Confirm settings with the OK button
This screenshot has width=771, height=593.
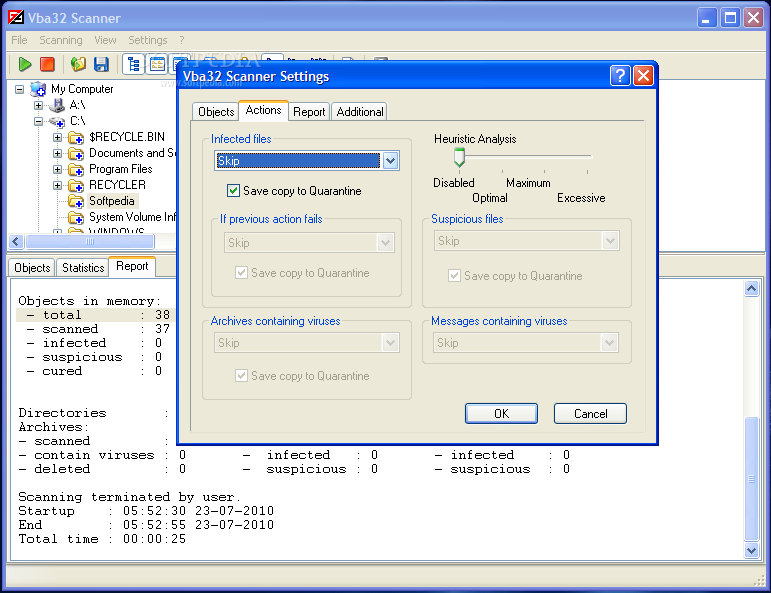502,414
